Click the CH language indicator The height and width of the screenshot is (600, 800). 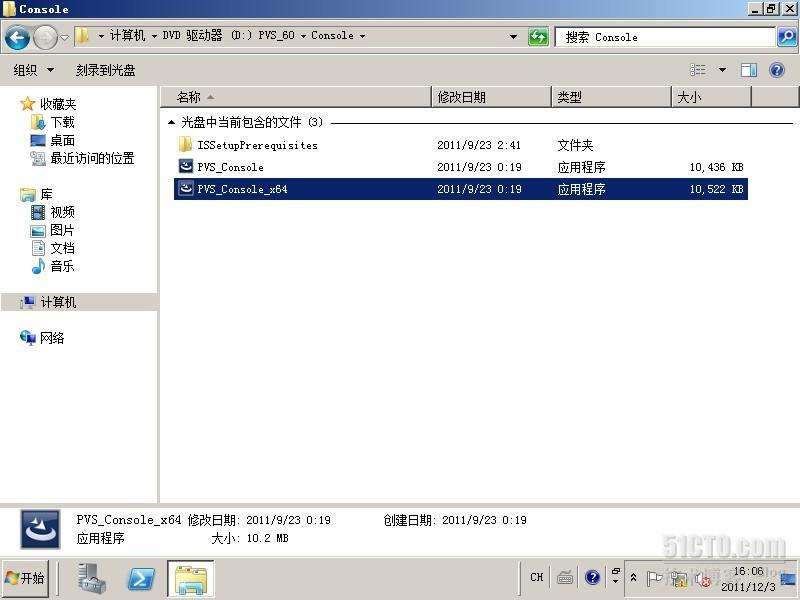[537, 577]
